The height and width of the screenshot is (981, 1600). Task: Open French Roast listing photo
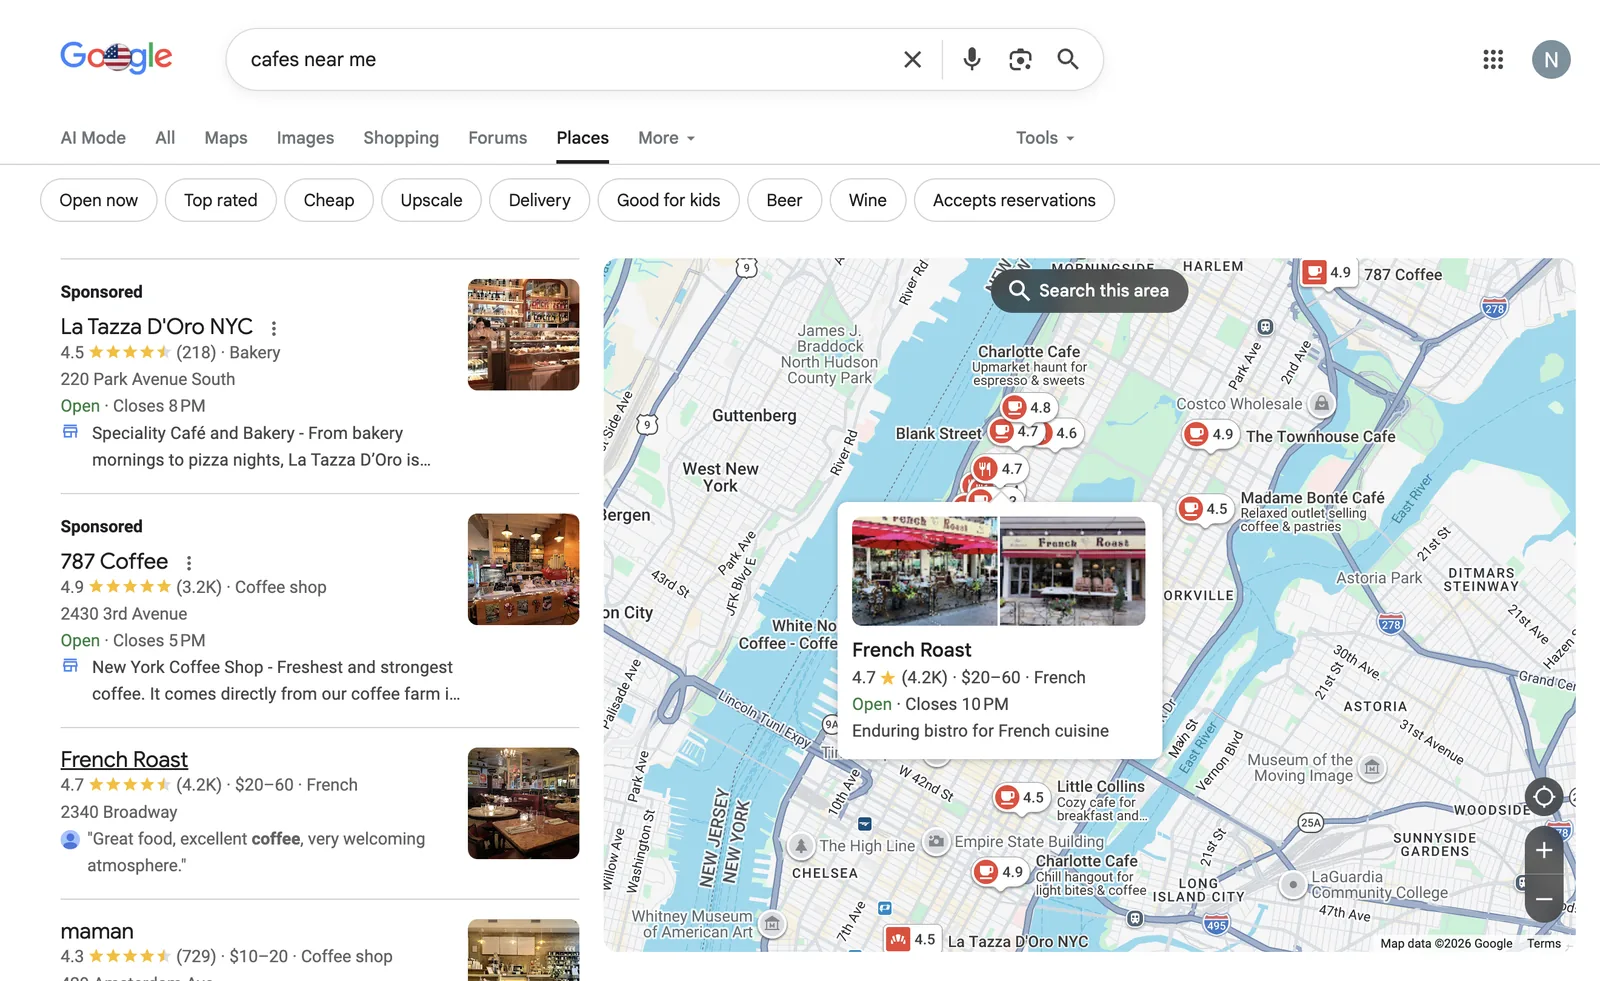(524, 804)
